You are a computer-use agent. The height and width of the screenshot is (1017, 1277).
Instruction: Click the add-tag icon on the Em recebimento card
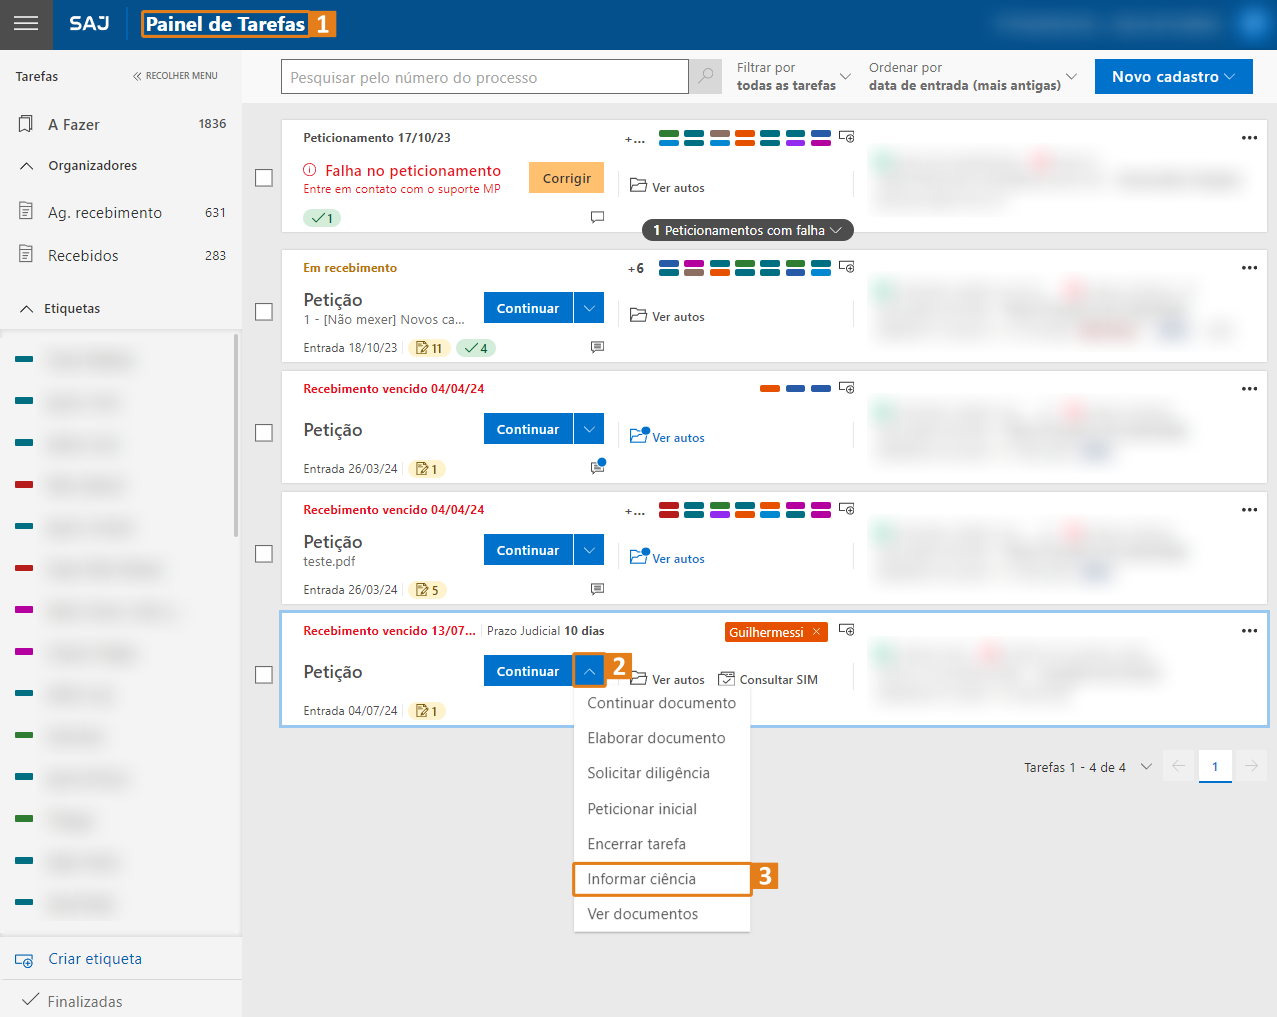846,267
